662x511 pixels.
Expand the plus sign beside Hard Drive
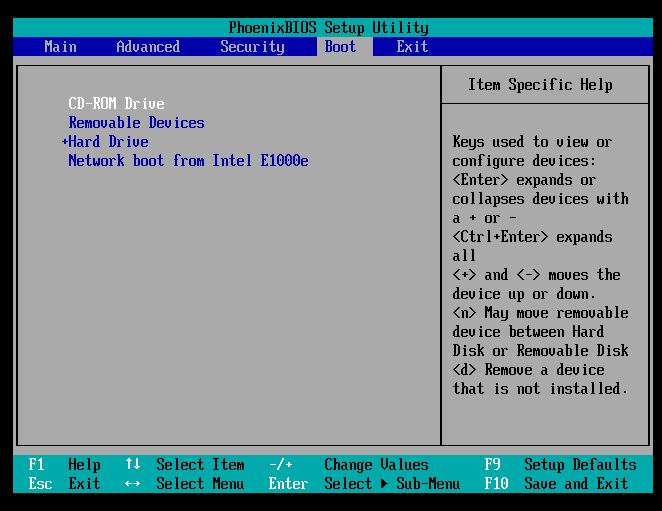click(x=65, y=141)
